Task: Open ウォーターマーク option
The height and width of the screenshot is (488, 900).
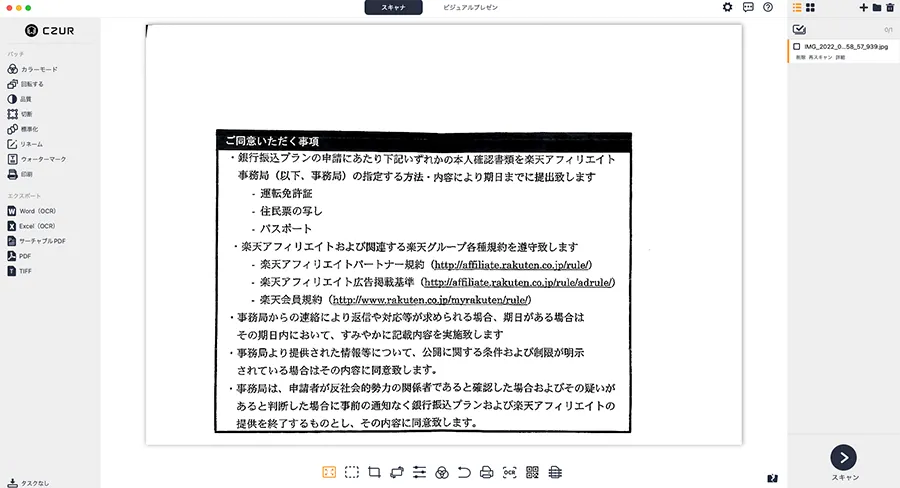Action: coord(37,159)
